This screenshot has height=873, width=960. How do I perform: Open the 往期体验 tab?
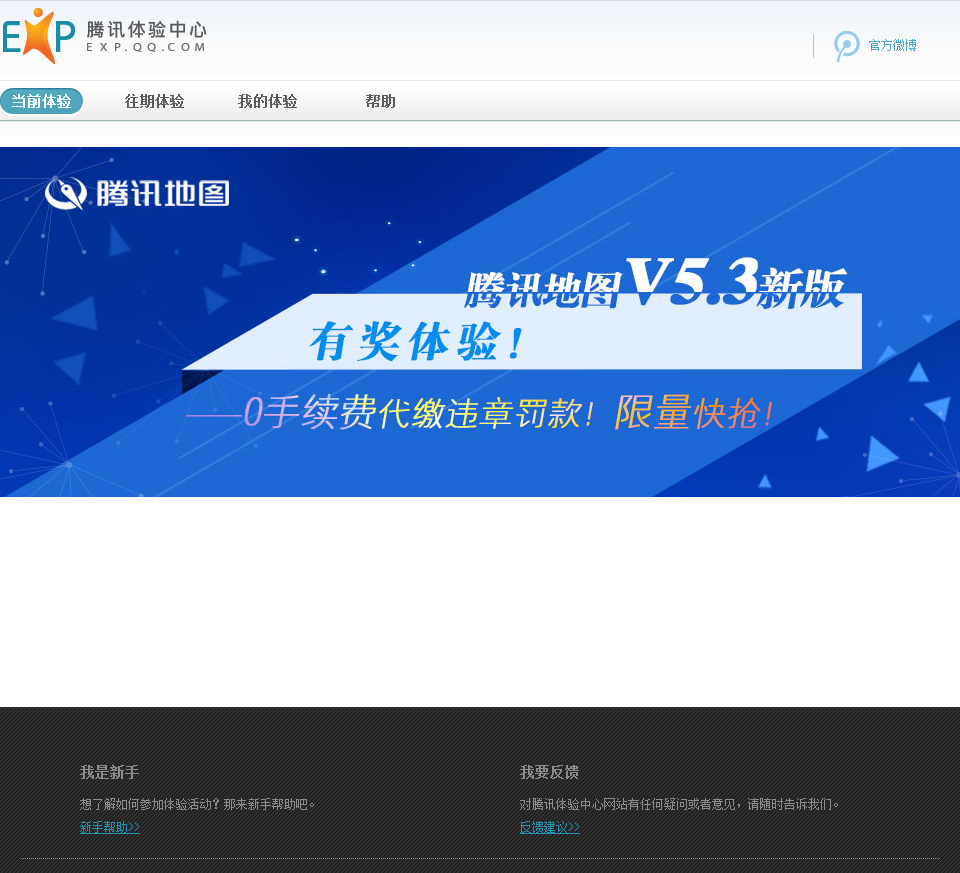click(154, 101)
